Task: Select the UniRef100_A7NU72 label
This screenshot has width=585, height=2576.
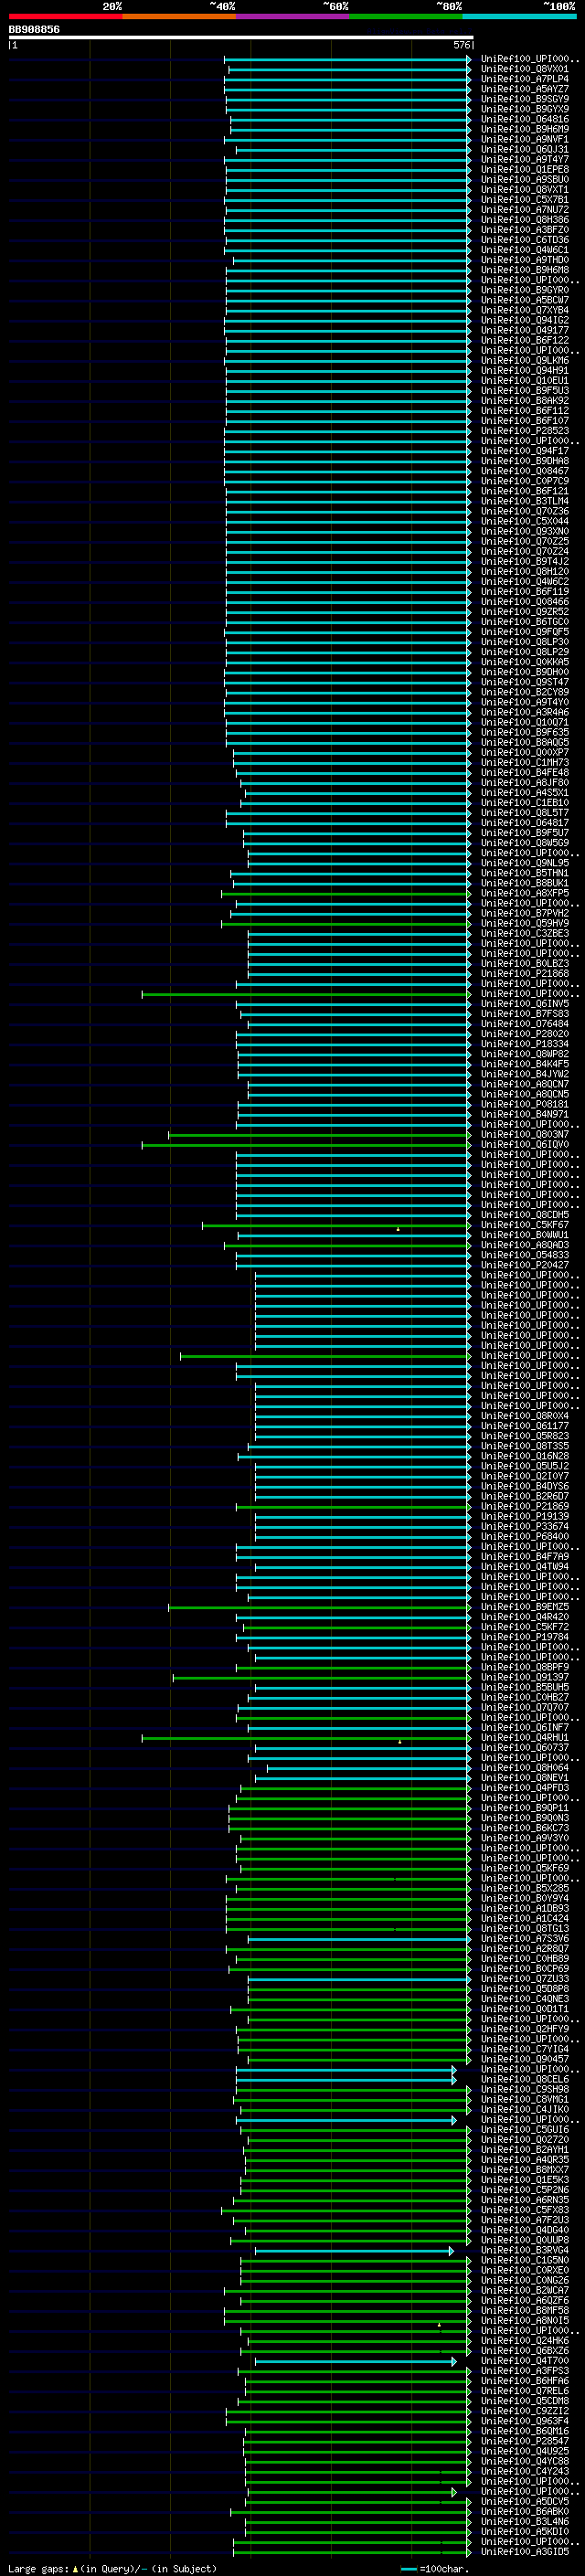Action: point(525,210)
